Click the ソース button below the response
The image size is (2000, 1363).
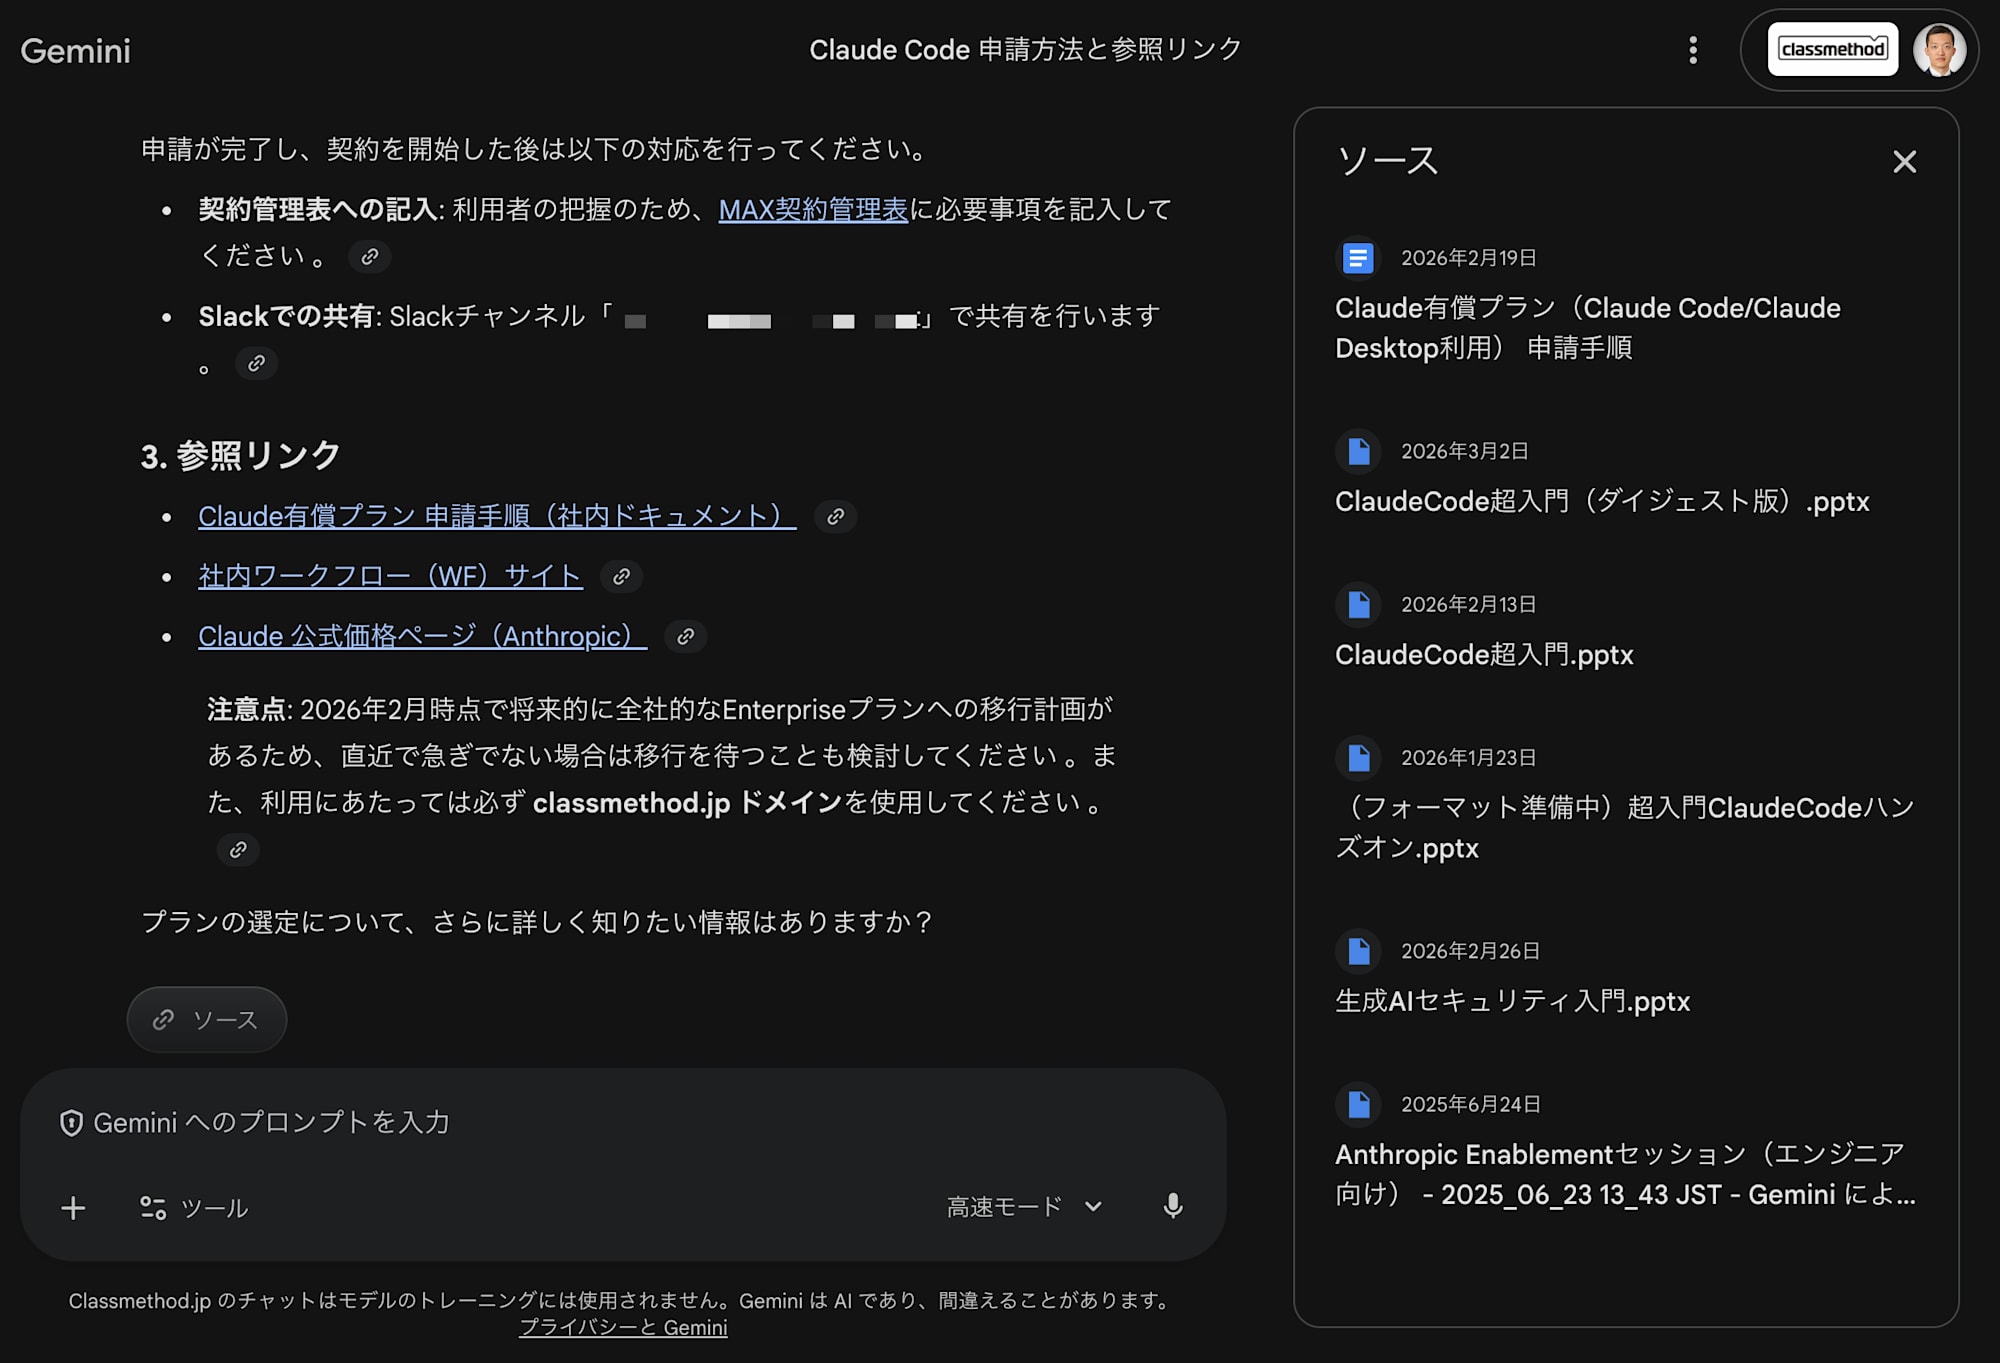(206, 1019)
